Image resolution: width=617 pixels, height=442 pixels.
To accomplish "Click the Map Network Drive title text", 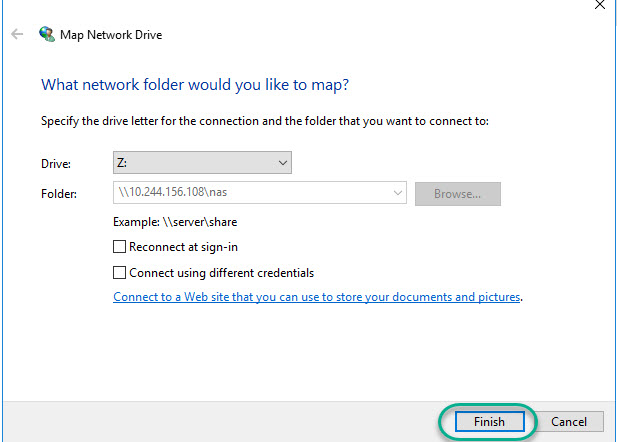I will [x=113, y=34].
